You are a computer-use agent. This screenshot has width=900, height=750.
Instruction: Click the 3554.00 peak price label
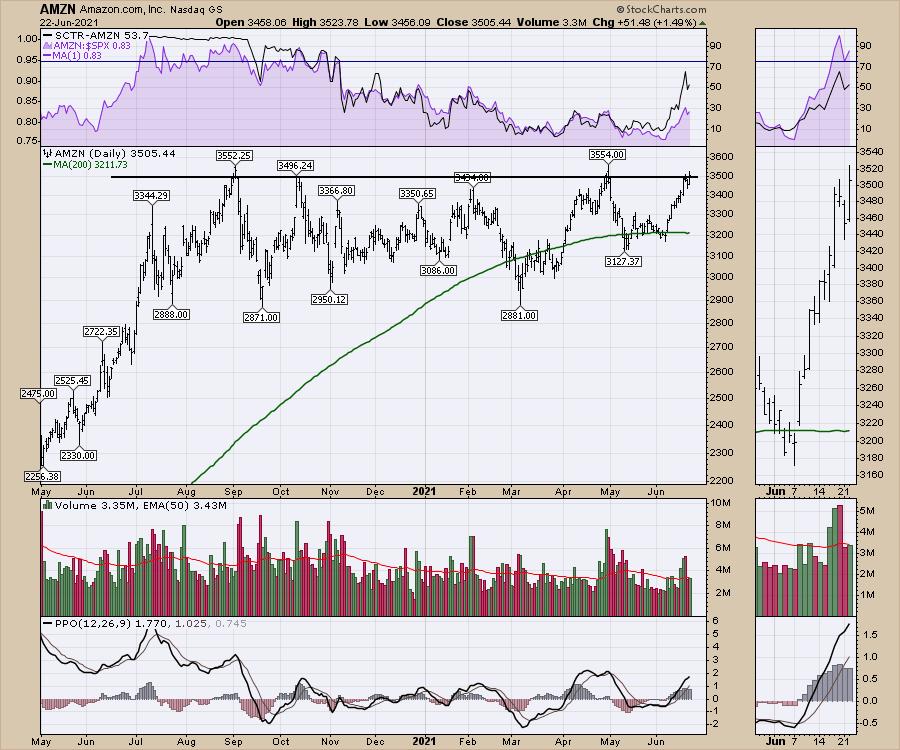click(x=606, y=154)
